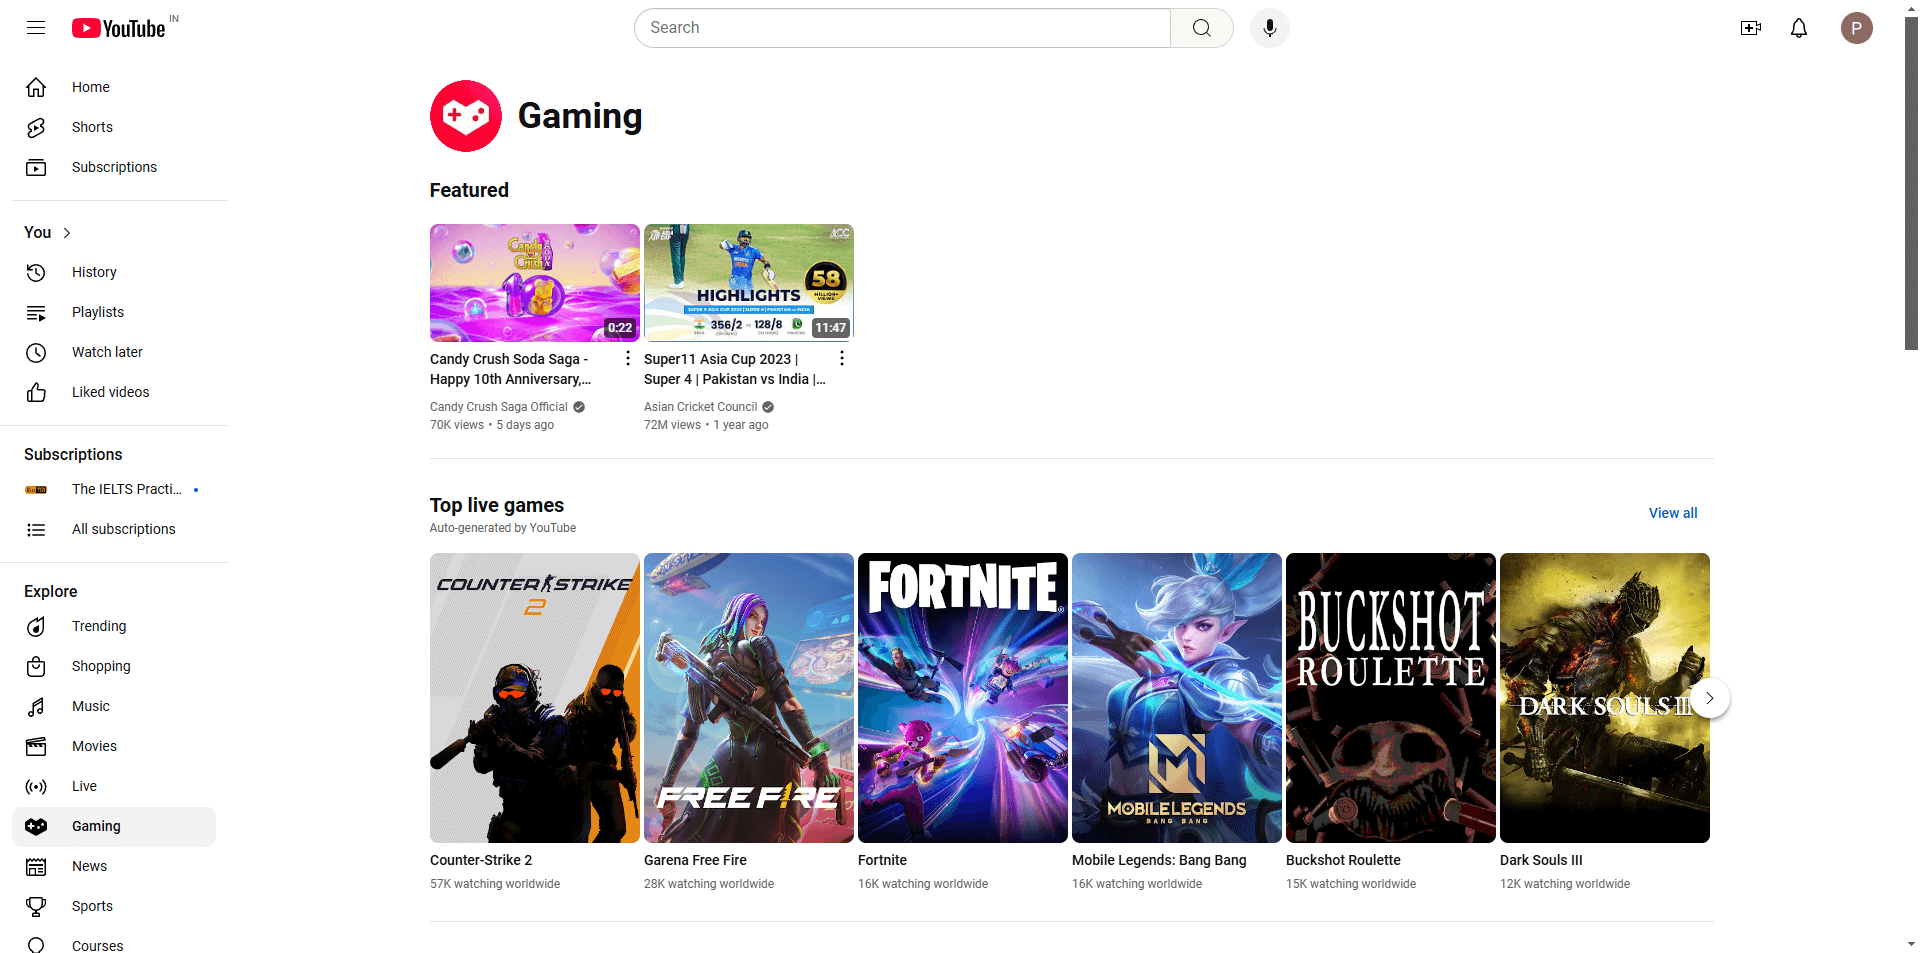1920x953 pixels.
Task: Open the Dark Souls III game card
Action: [1605, 698]
